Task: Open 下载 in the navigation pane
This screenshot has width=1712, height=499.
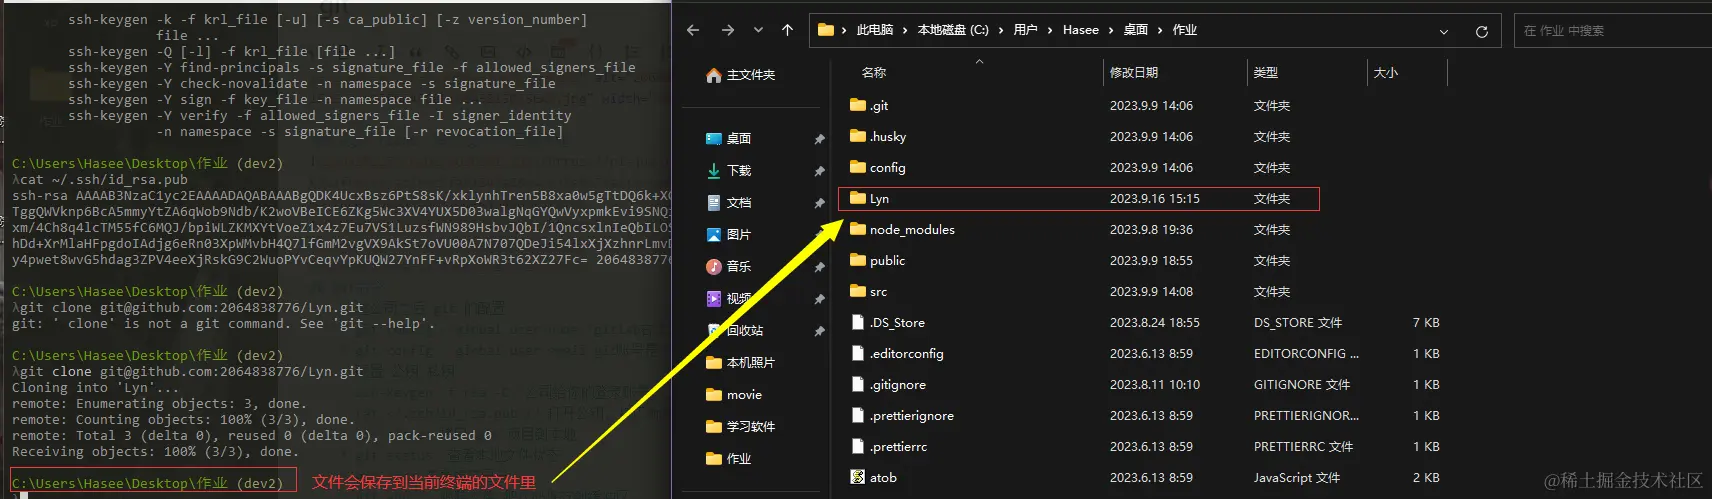Action: pos(729,171)
